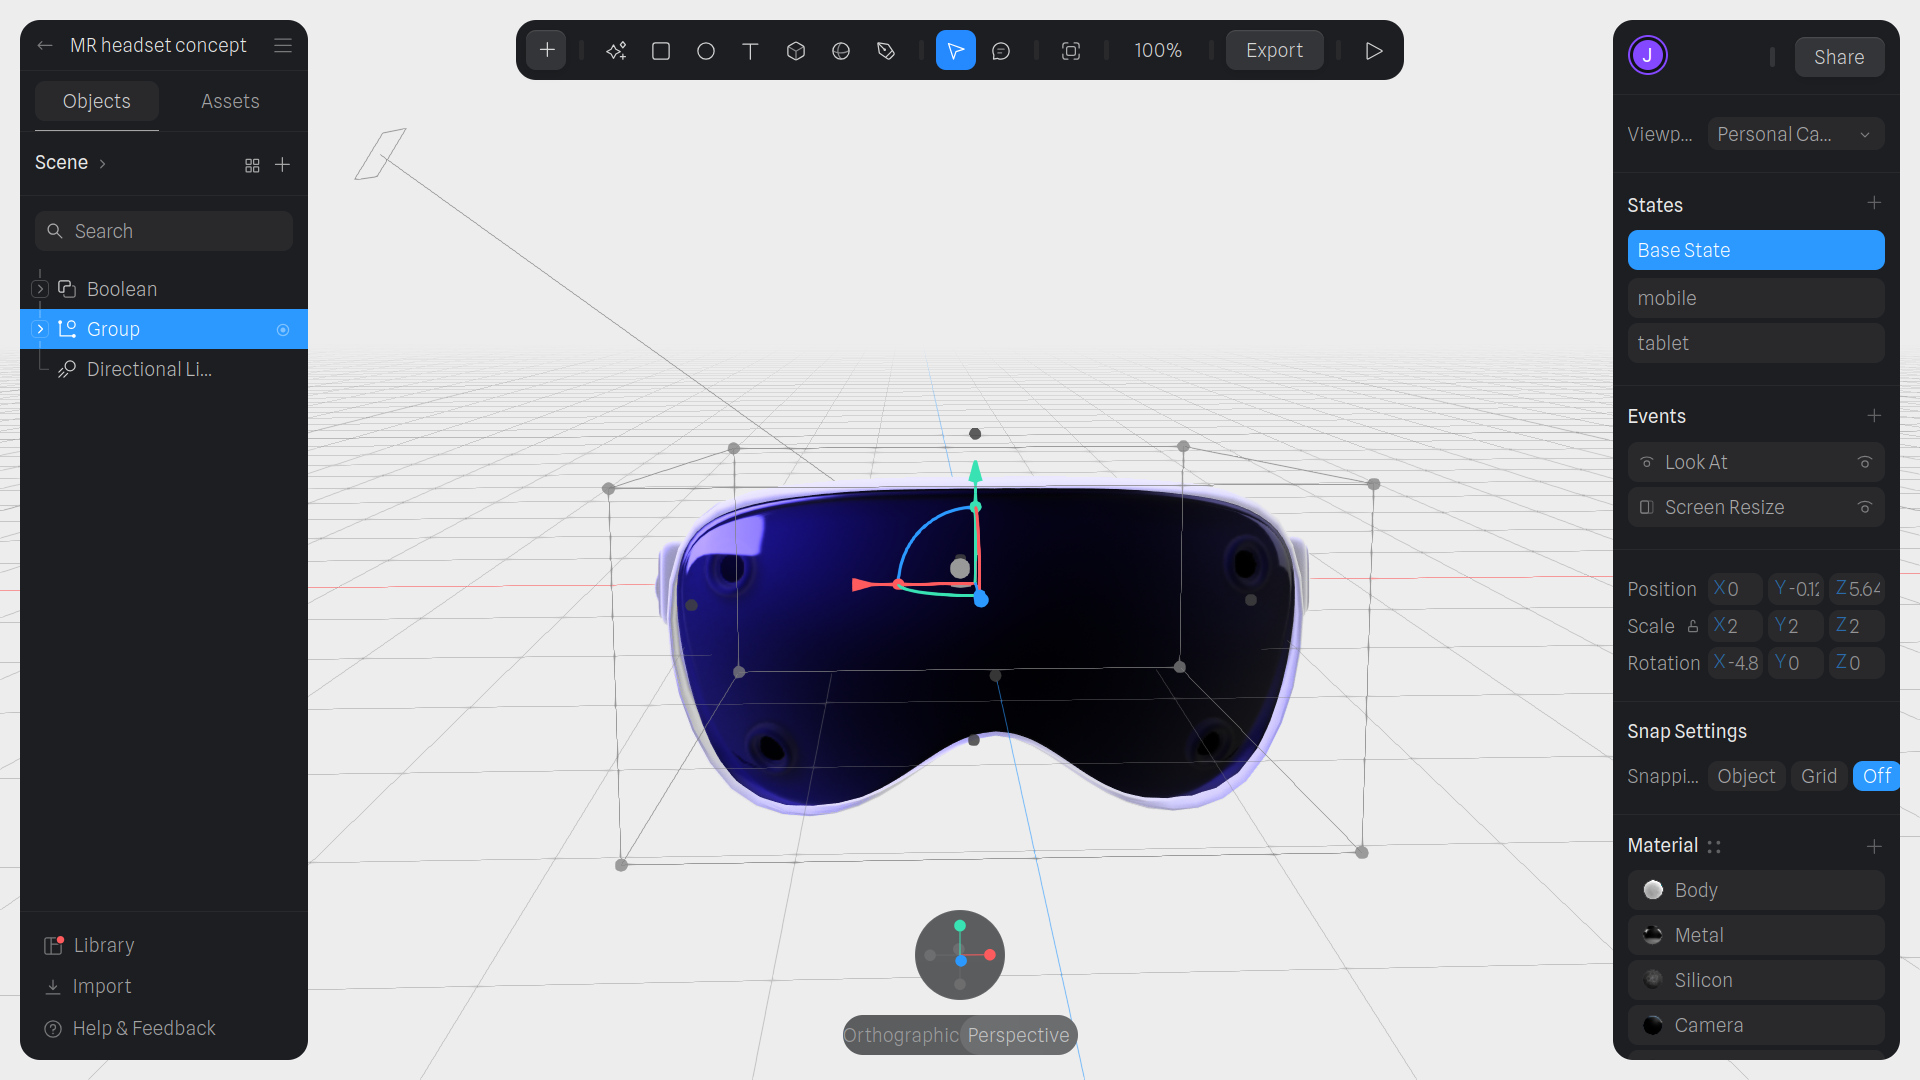
Task: Click the Share button
Action: point(1838,57)
